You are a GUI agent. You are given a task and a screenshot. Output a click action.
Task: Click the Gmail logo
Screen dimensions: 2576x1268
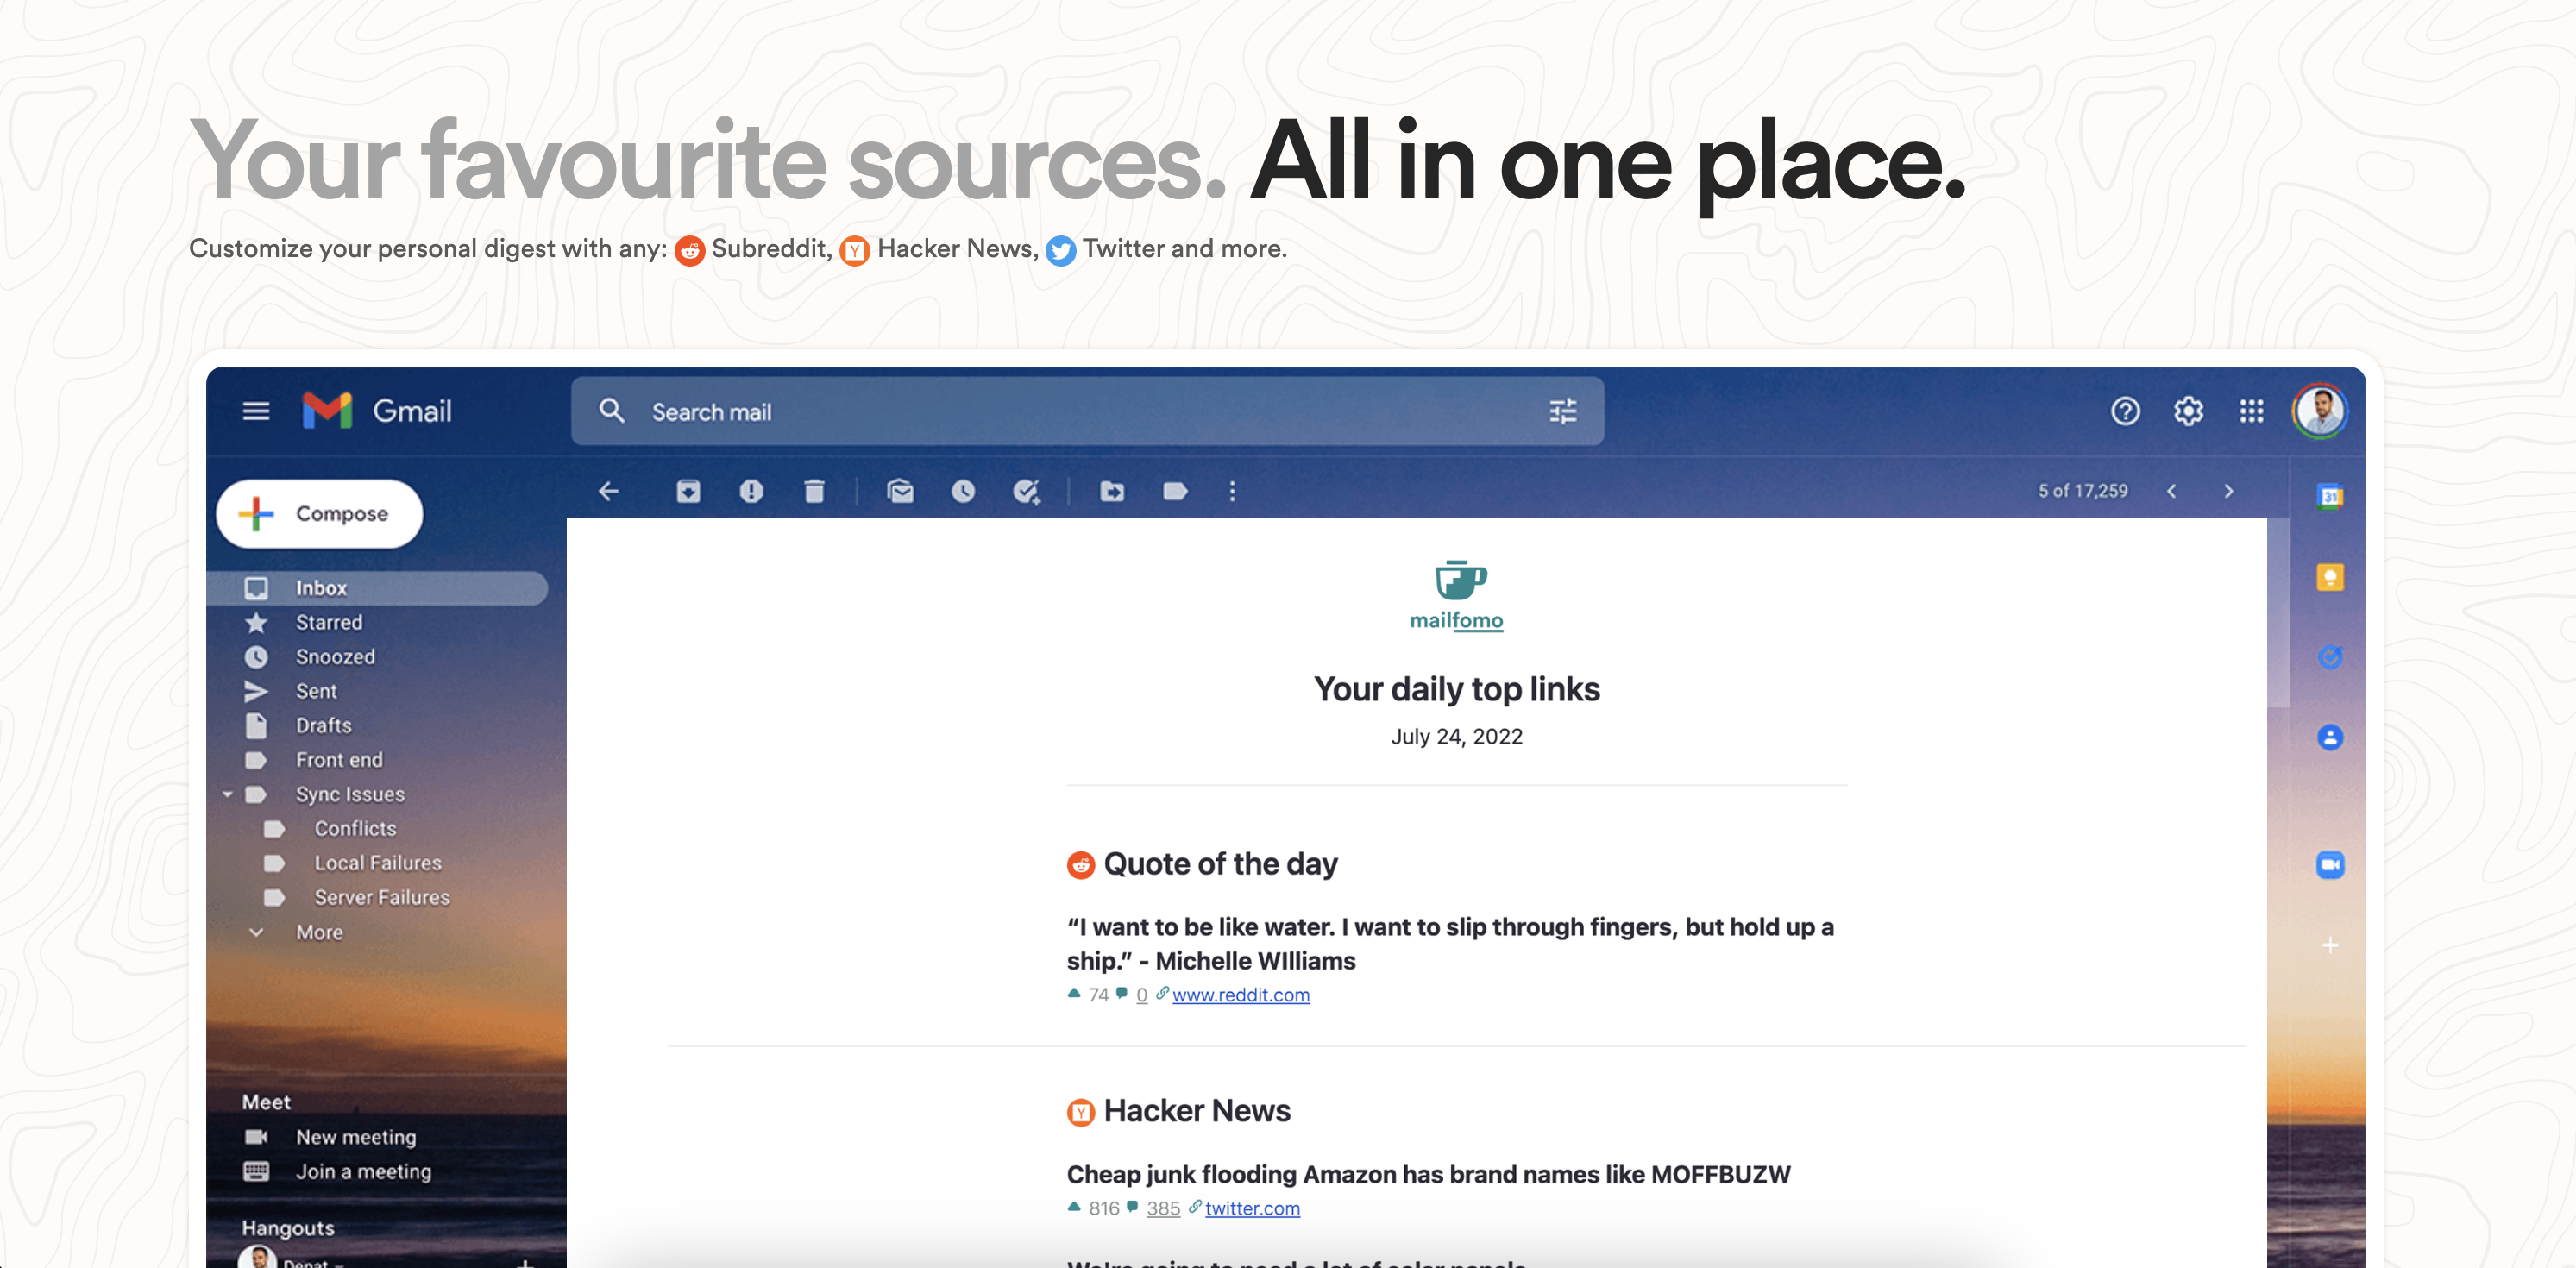coord(377,411)
